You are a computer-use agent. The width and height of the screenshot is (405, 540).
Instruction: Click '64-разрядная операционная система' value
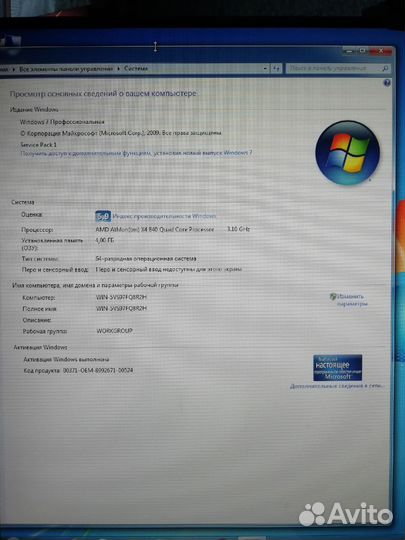coord(146,258)
